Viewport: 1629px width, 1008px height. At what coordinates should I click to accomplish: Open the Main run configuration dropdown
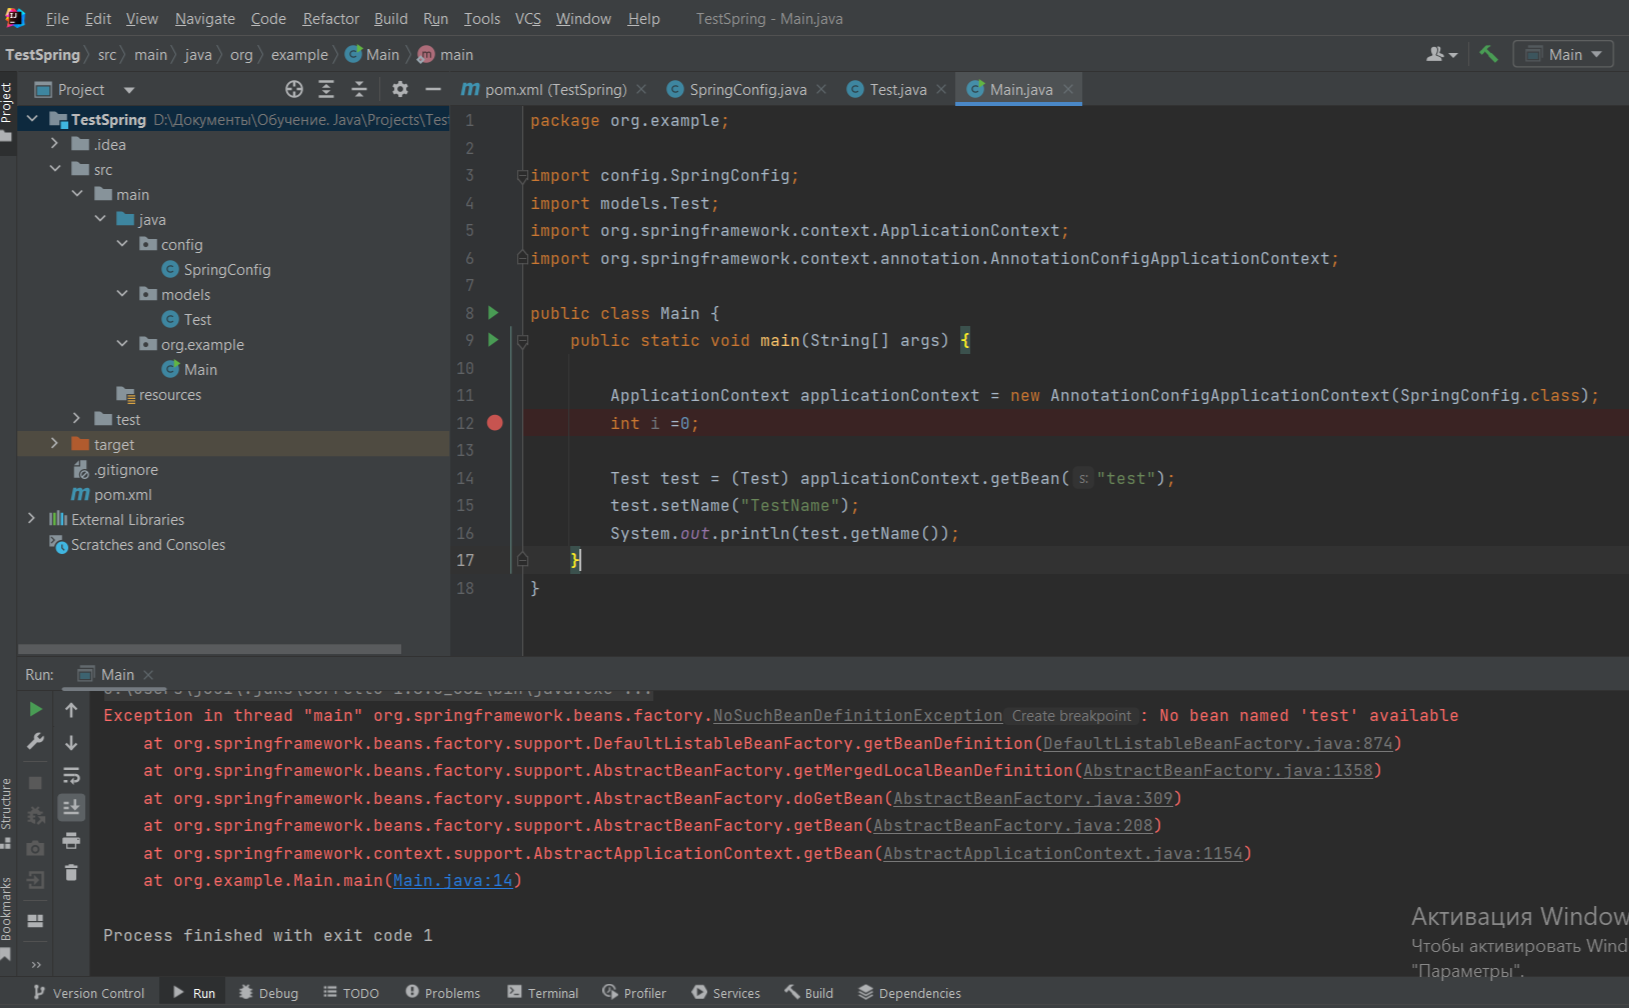[x=1563, y=54]
